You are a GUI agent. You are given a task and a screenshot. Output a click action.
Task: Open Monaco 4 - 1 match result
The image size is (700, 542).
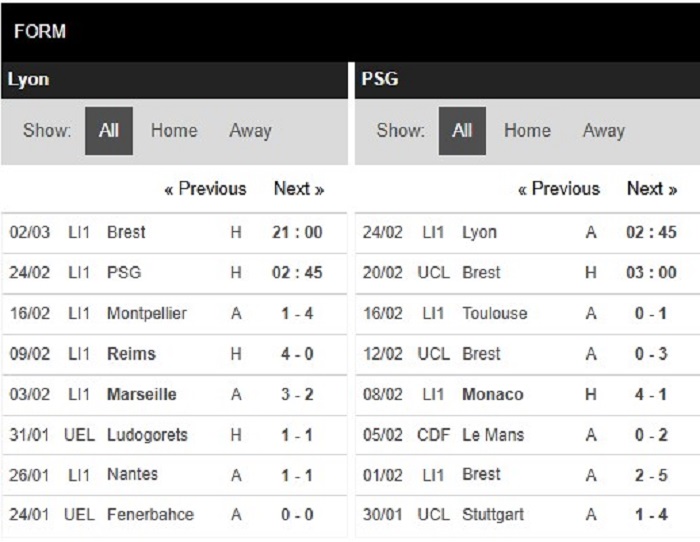point(528,395)
